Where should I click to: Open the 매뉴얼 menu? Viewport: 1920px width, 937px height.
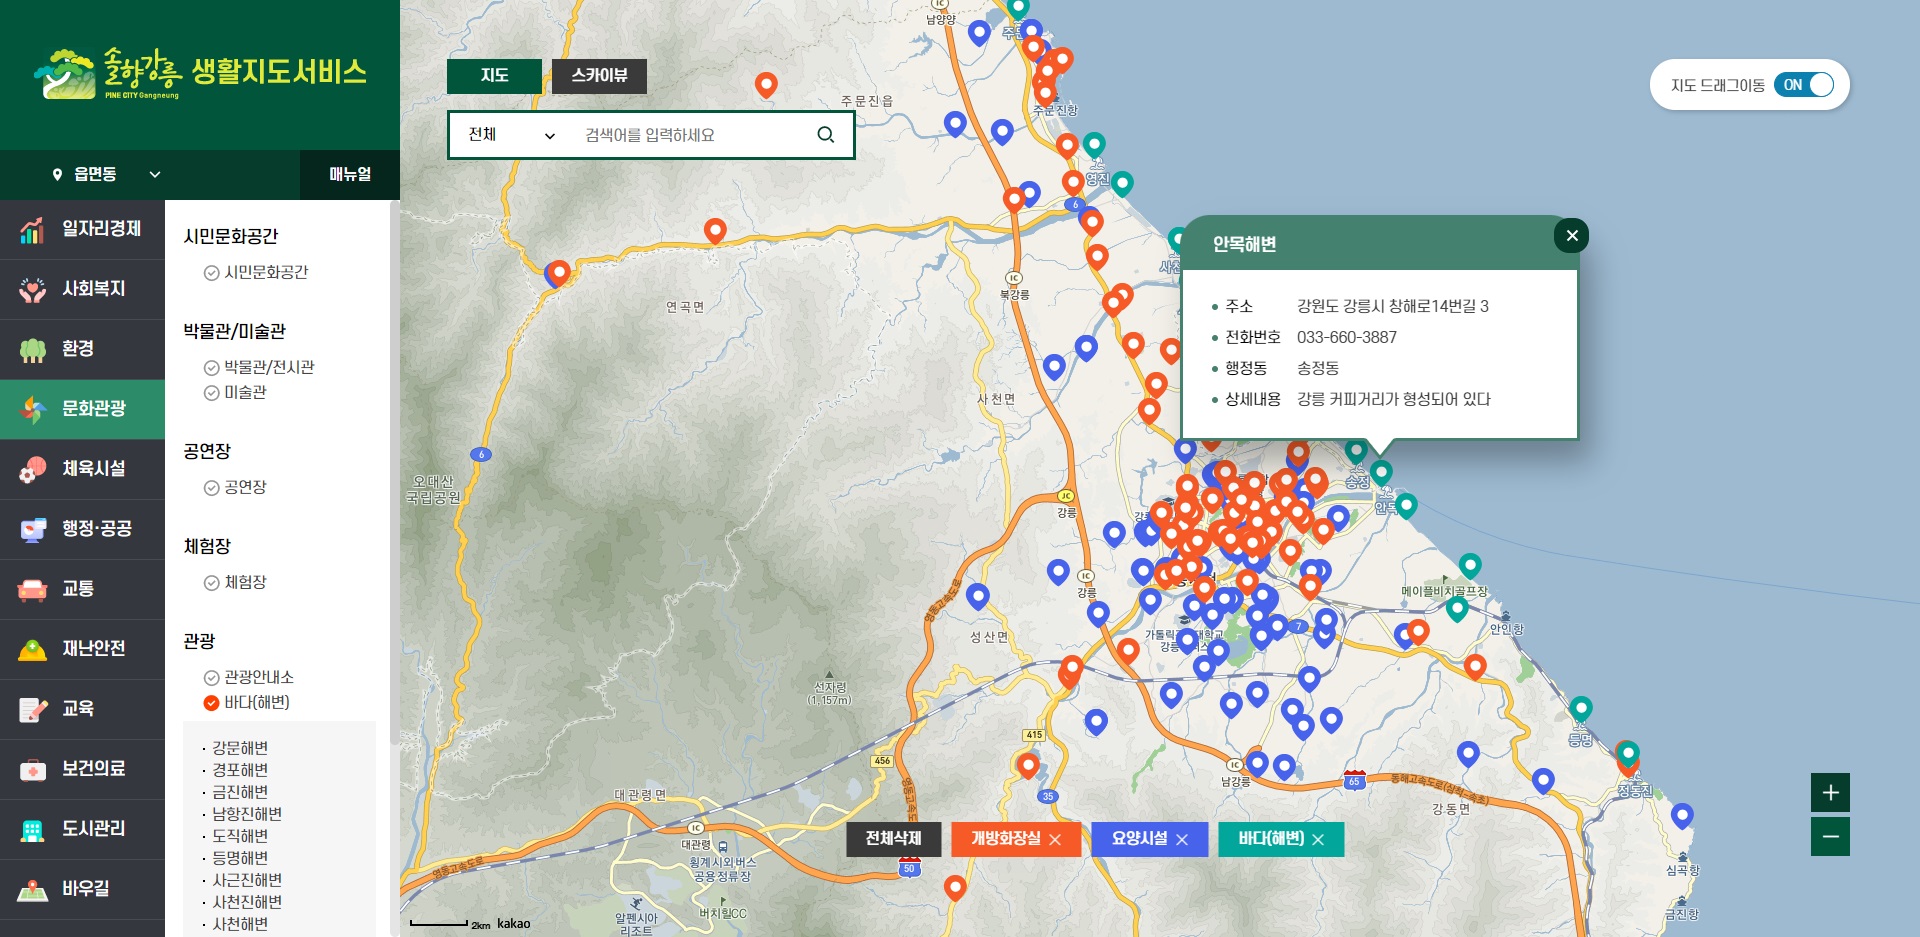click(x=350, y=174)
